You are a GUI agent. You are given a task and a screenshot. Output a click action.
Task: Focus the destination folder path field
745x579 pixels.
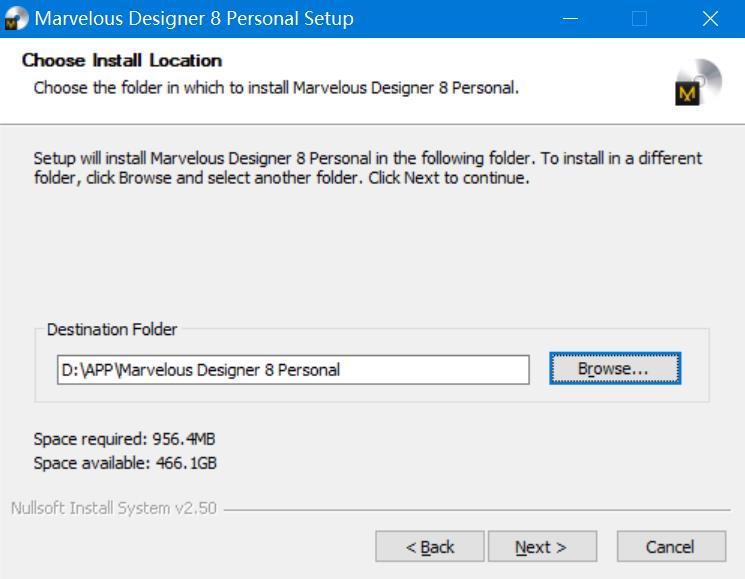tap(292, 370)
